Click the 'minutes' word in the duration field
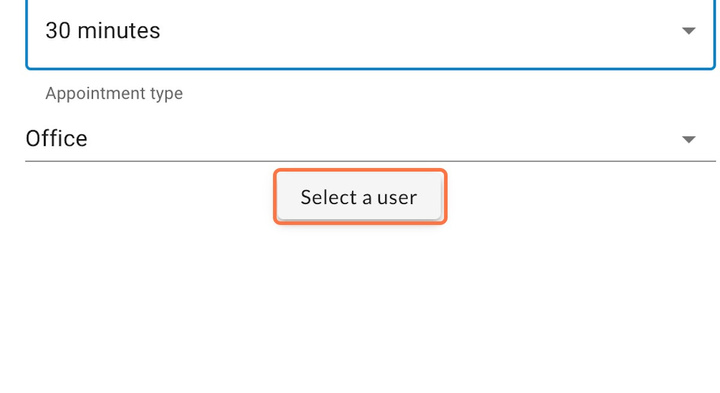720x393 pixels. coord(119,31)
